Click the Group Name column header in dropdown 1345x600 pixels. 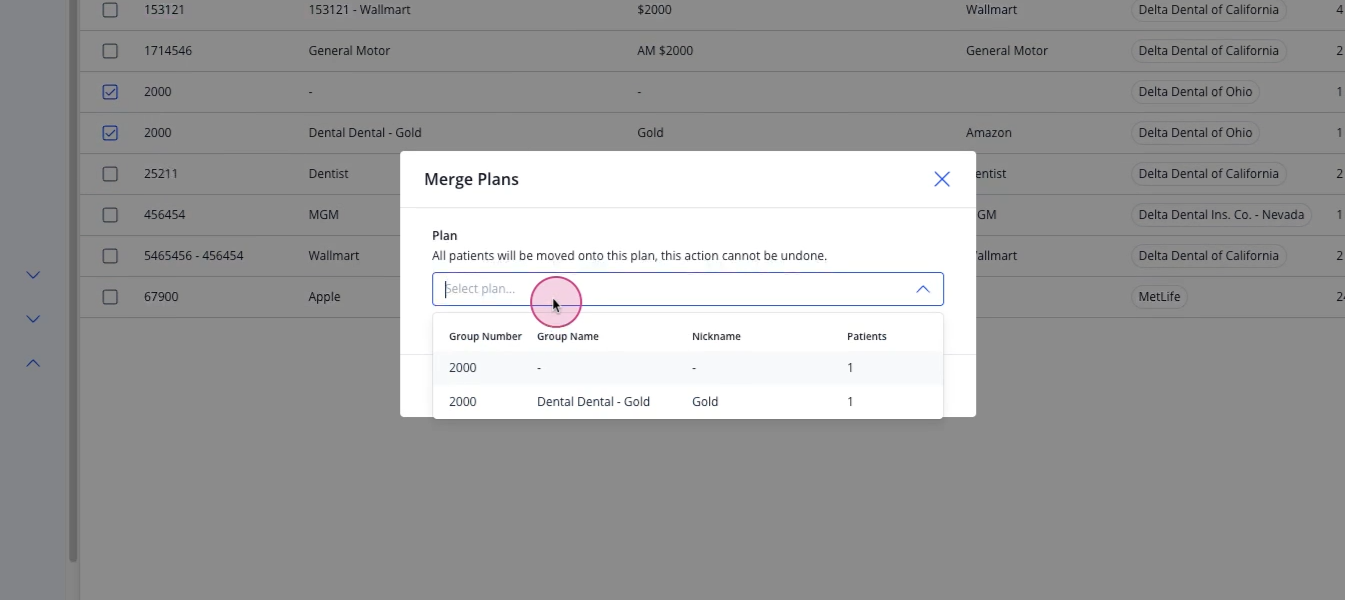click(x=568, y=337)
